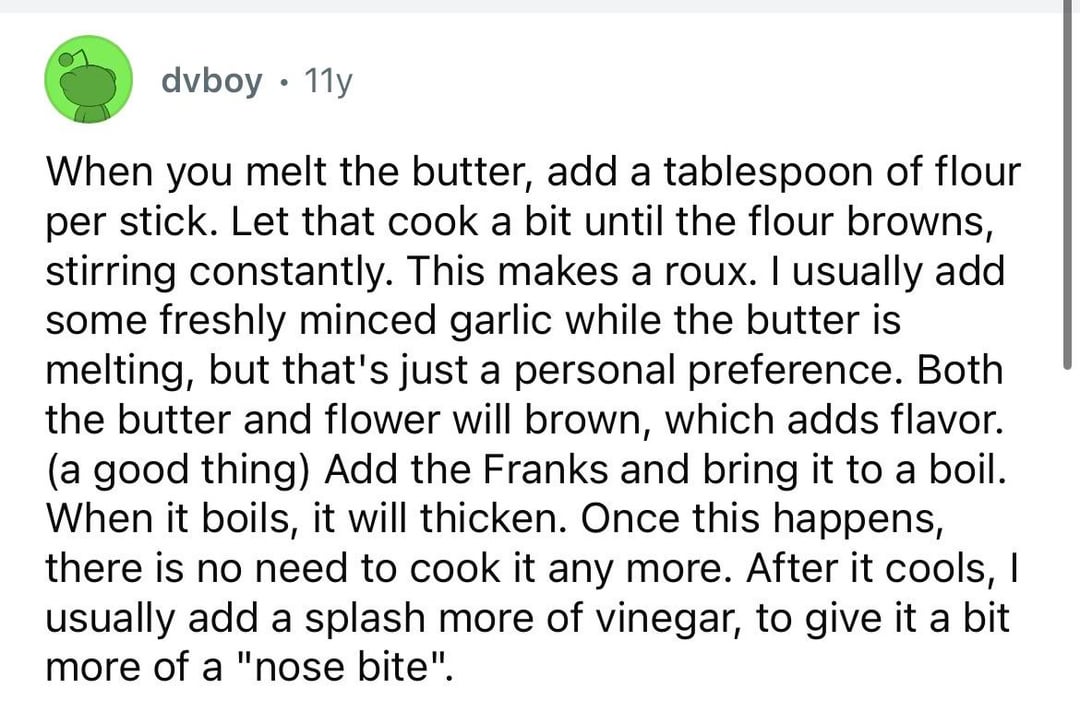Click the word "vinegar" in the comment

click(x=664, y=615)
